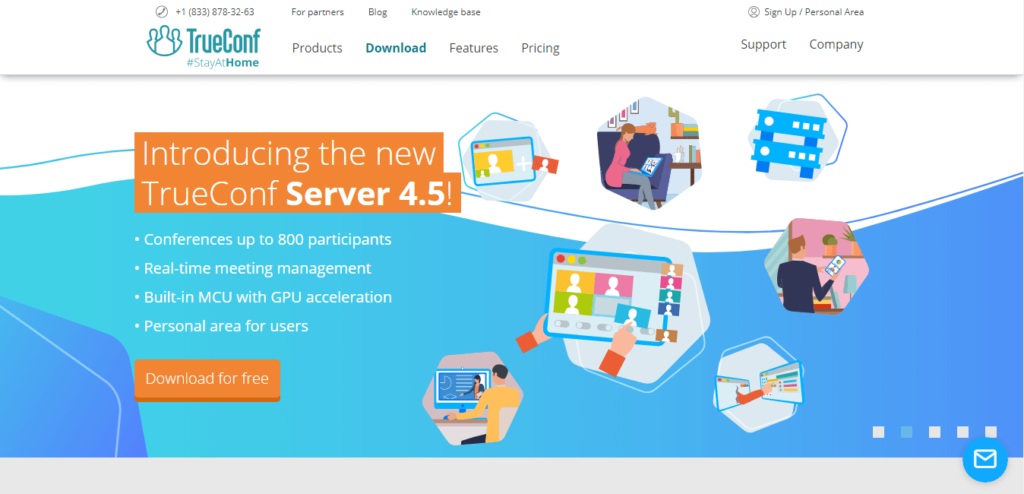1024x494 pixels.
Task: Click the man at desktop computer illustration
Action: tap(473, 399)
